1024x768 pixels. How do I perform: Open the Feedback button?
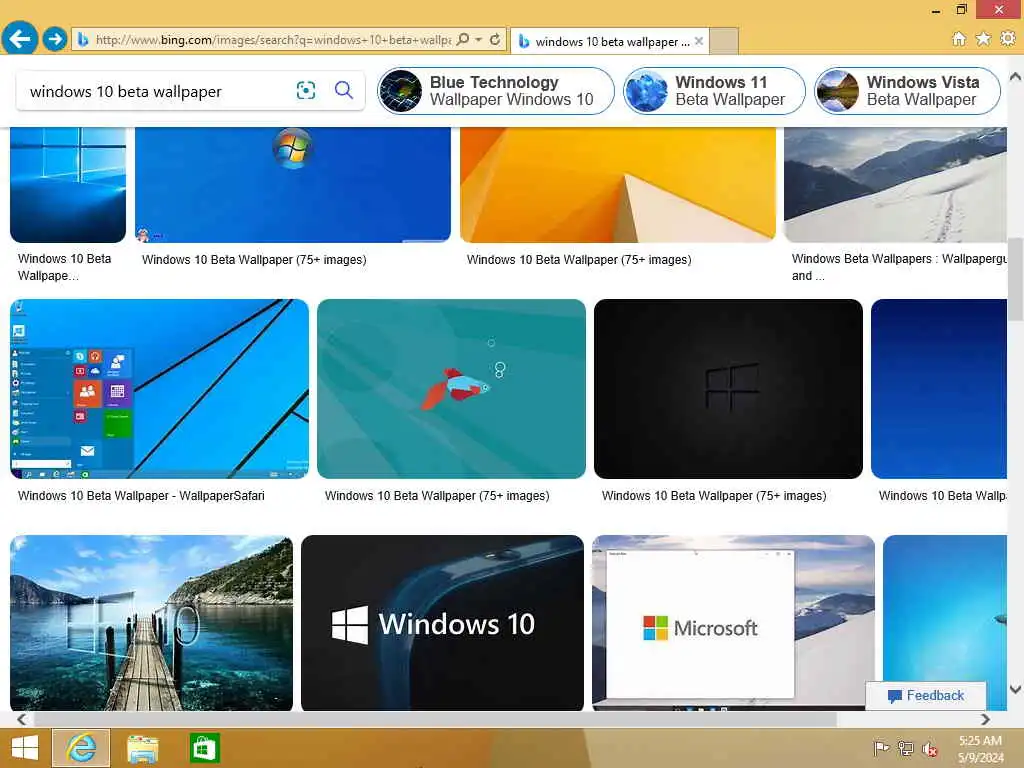click(x=926, y=696)
